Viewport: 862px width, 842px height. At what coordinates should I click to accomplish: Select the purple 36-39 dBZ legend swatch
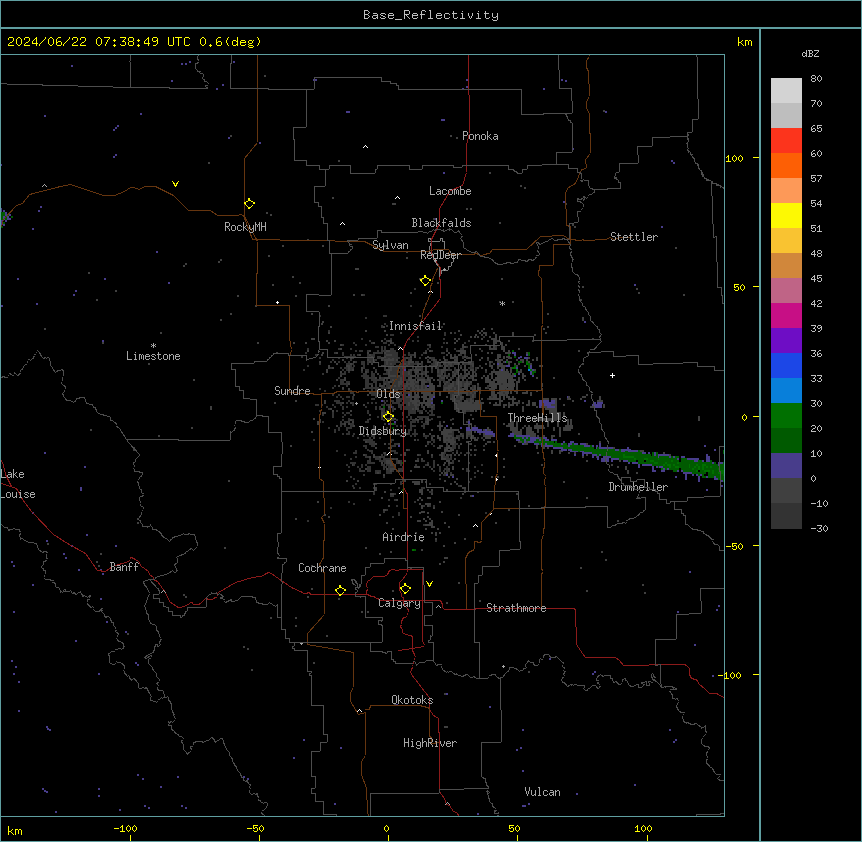click(786, 341)
